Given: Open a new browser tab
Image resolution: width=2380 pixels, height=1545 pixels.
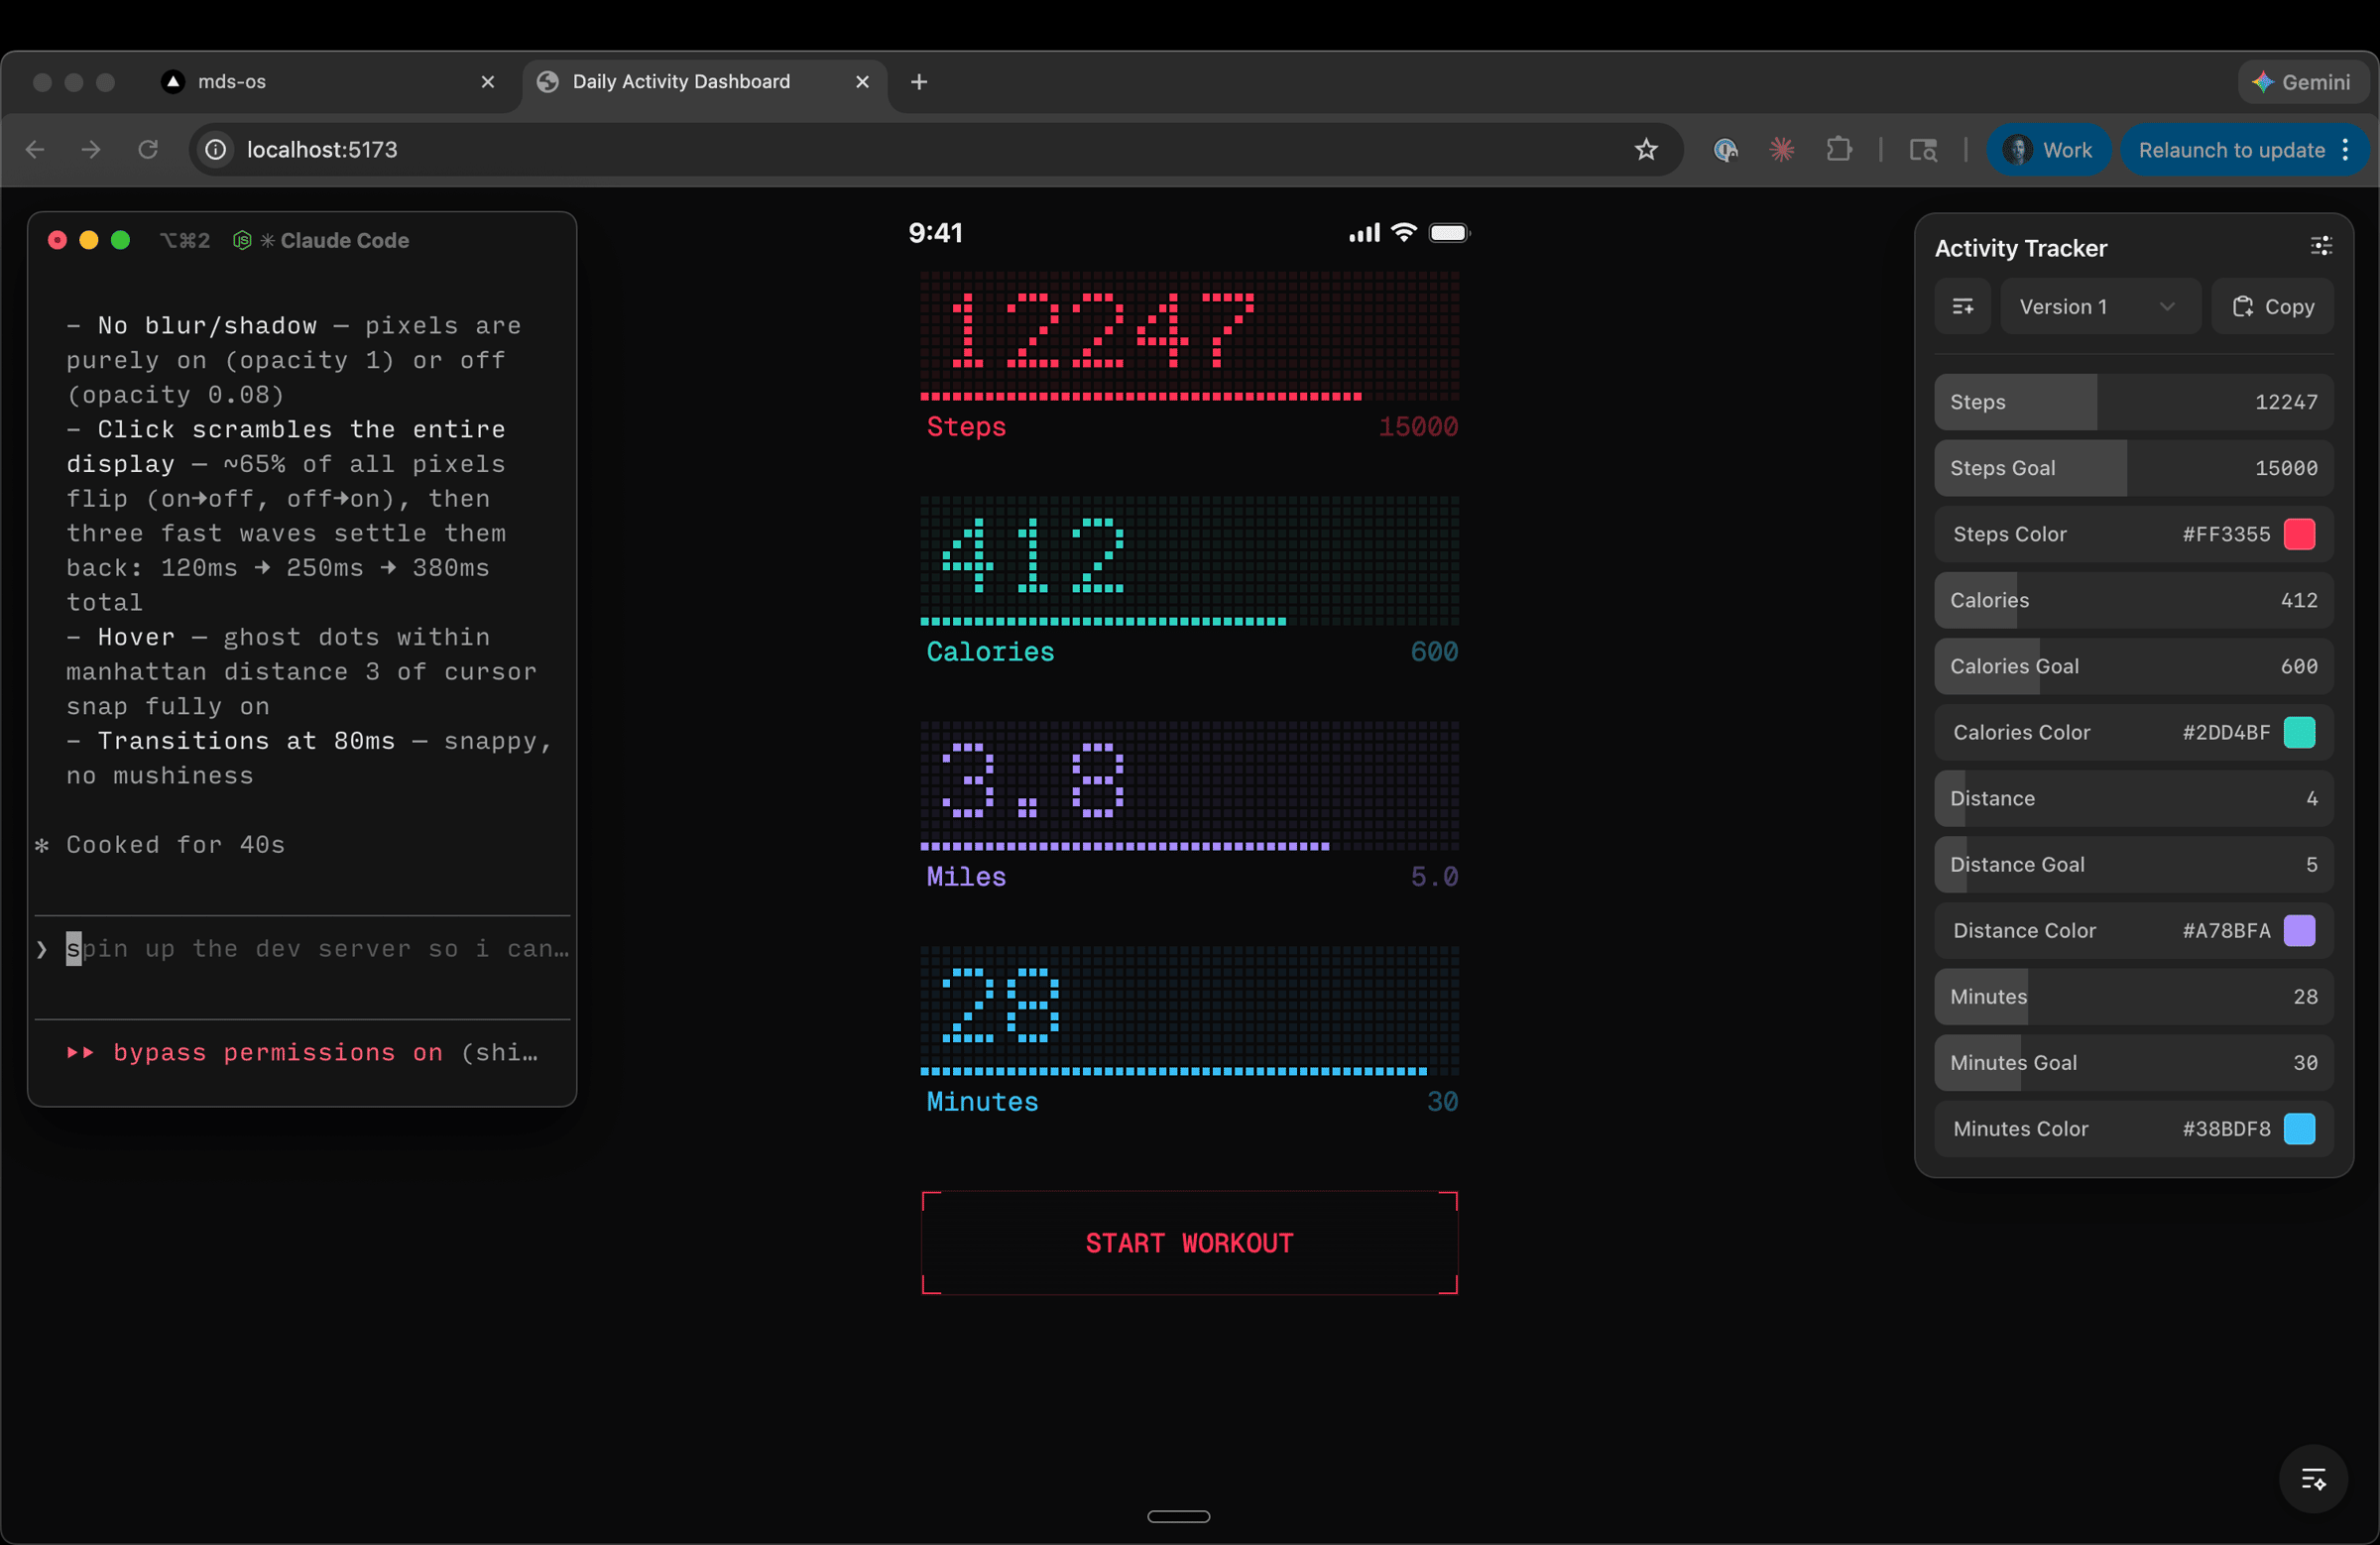Looking at the screenshot, I should 919,82.
